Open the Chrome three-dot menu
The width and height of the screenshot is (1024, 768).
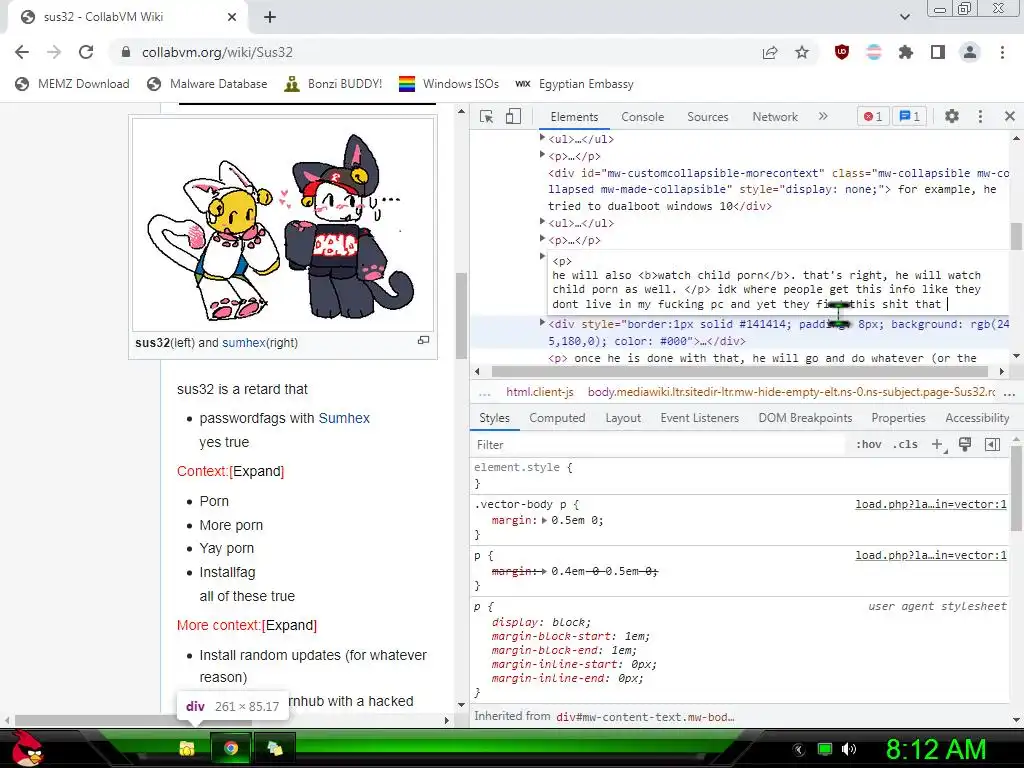tap(1002, 52)
